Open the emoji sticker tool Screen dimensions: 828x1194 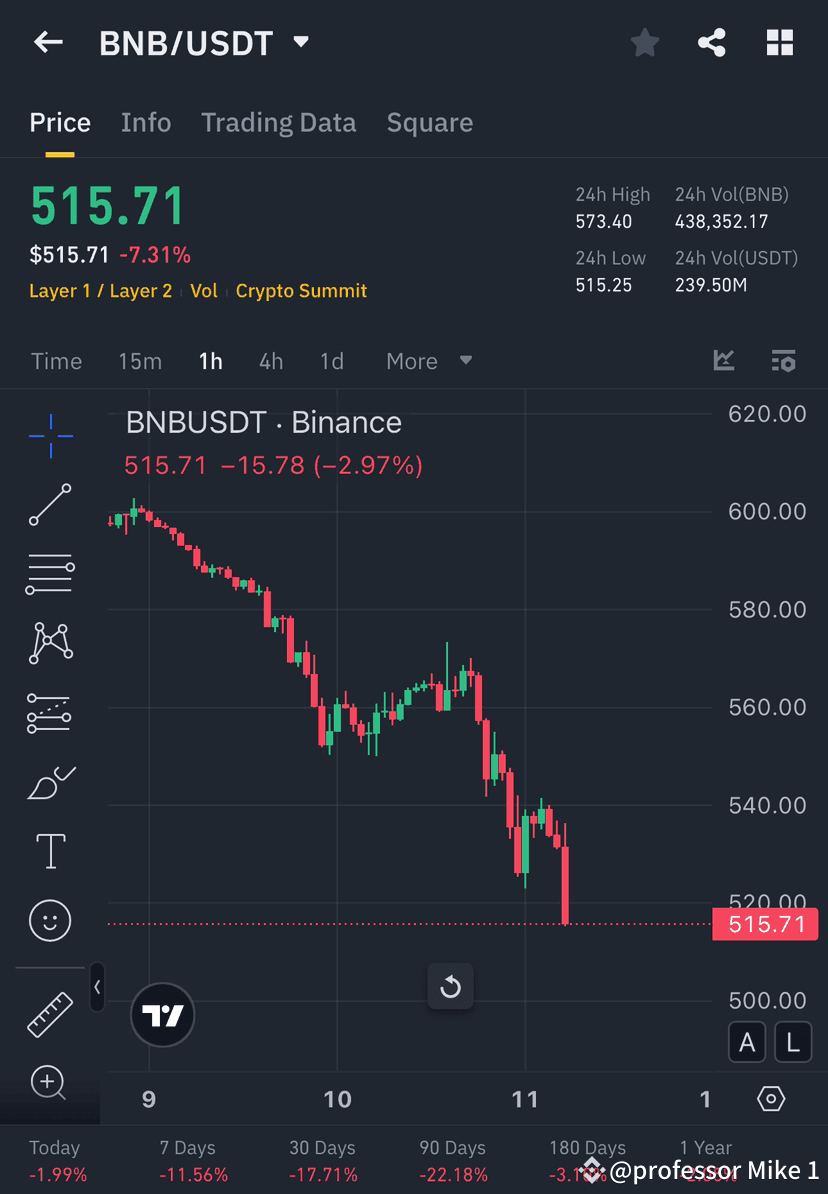pos(50,920)
